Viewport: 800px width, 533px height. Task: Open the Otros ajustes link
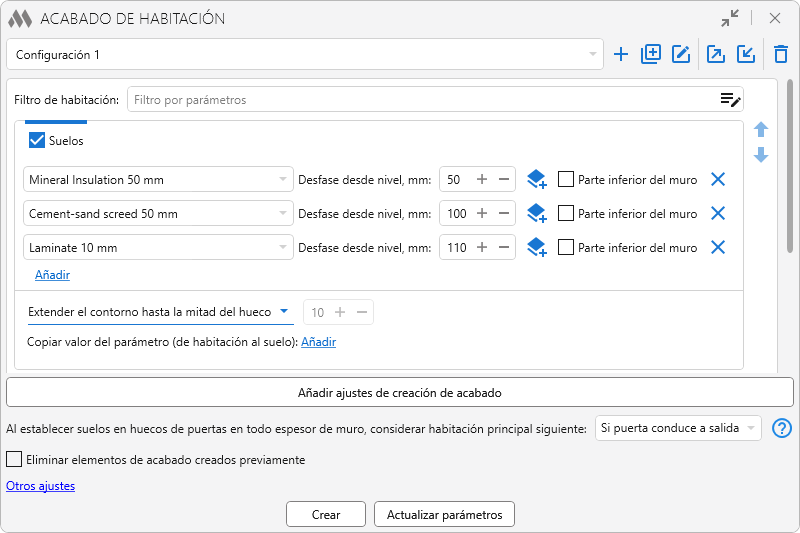click(x=40, y=486)
